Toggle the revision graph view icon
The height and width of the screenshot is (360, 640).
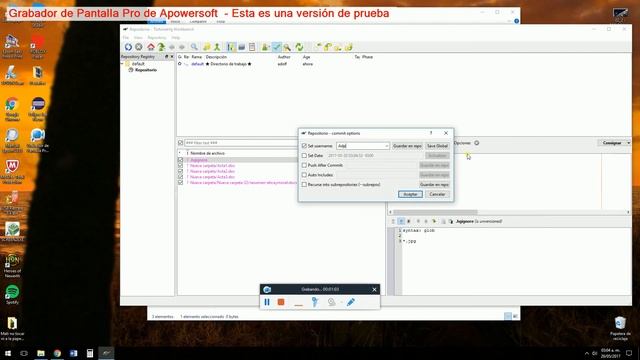point(231,47)
